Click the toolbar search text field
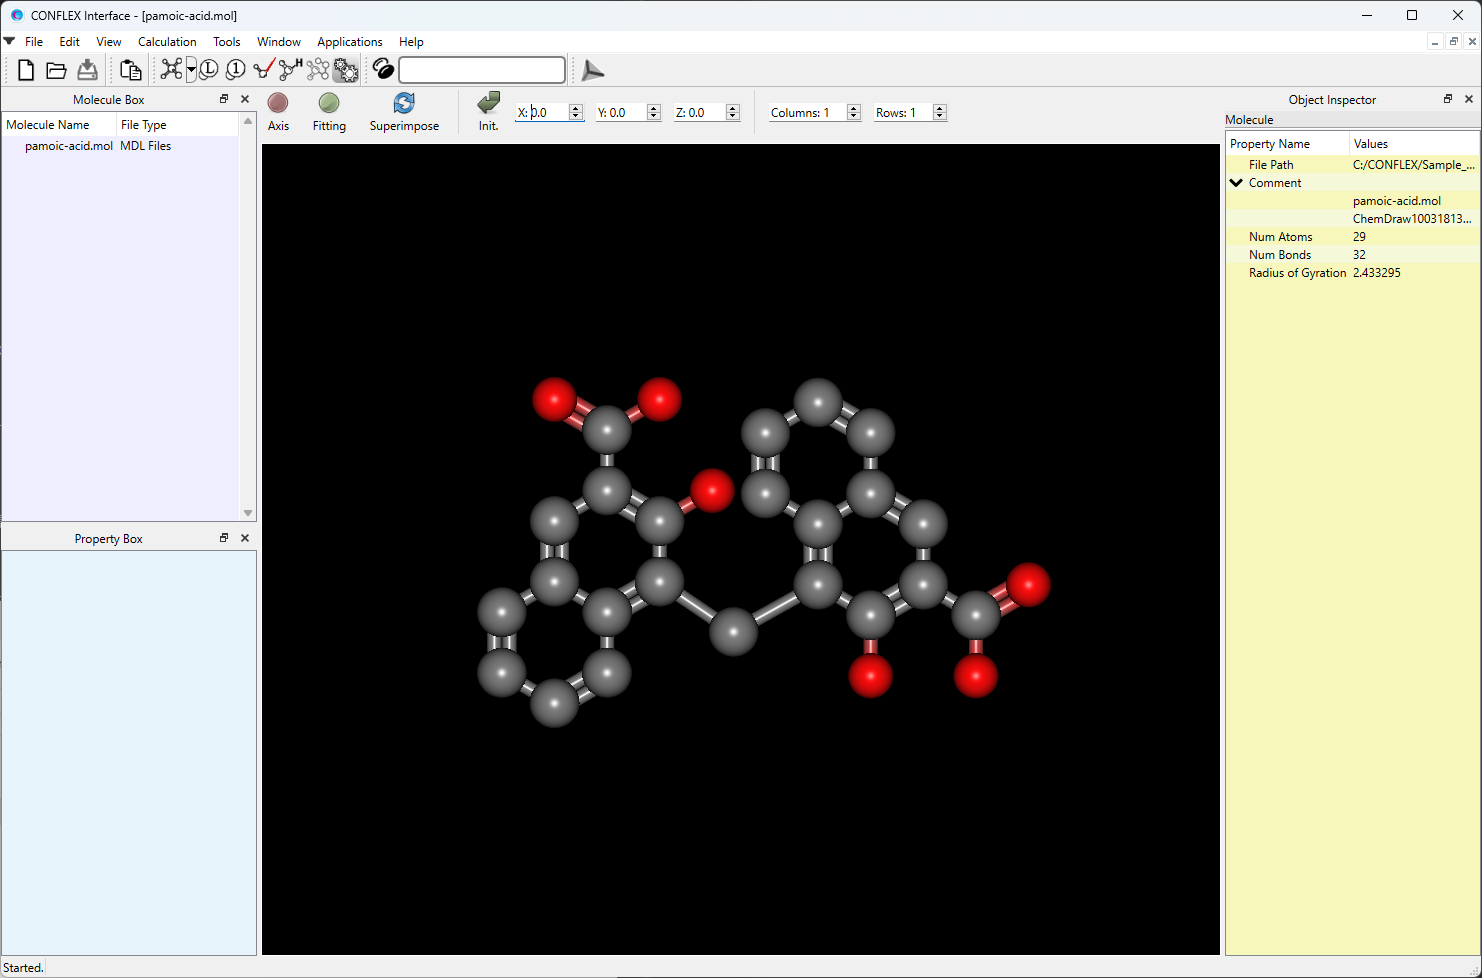The image size is (1482, 978). 482,70
